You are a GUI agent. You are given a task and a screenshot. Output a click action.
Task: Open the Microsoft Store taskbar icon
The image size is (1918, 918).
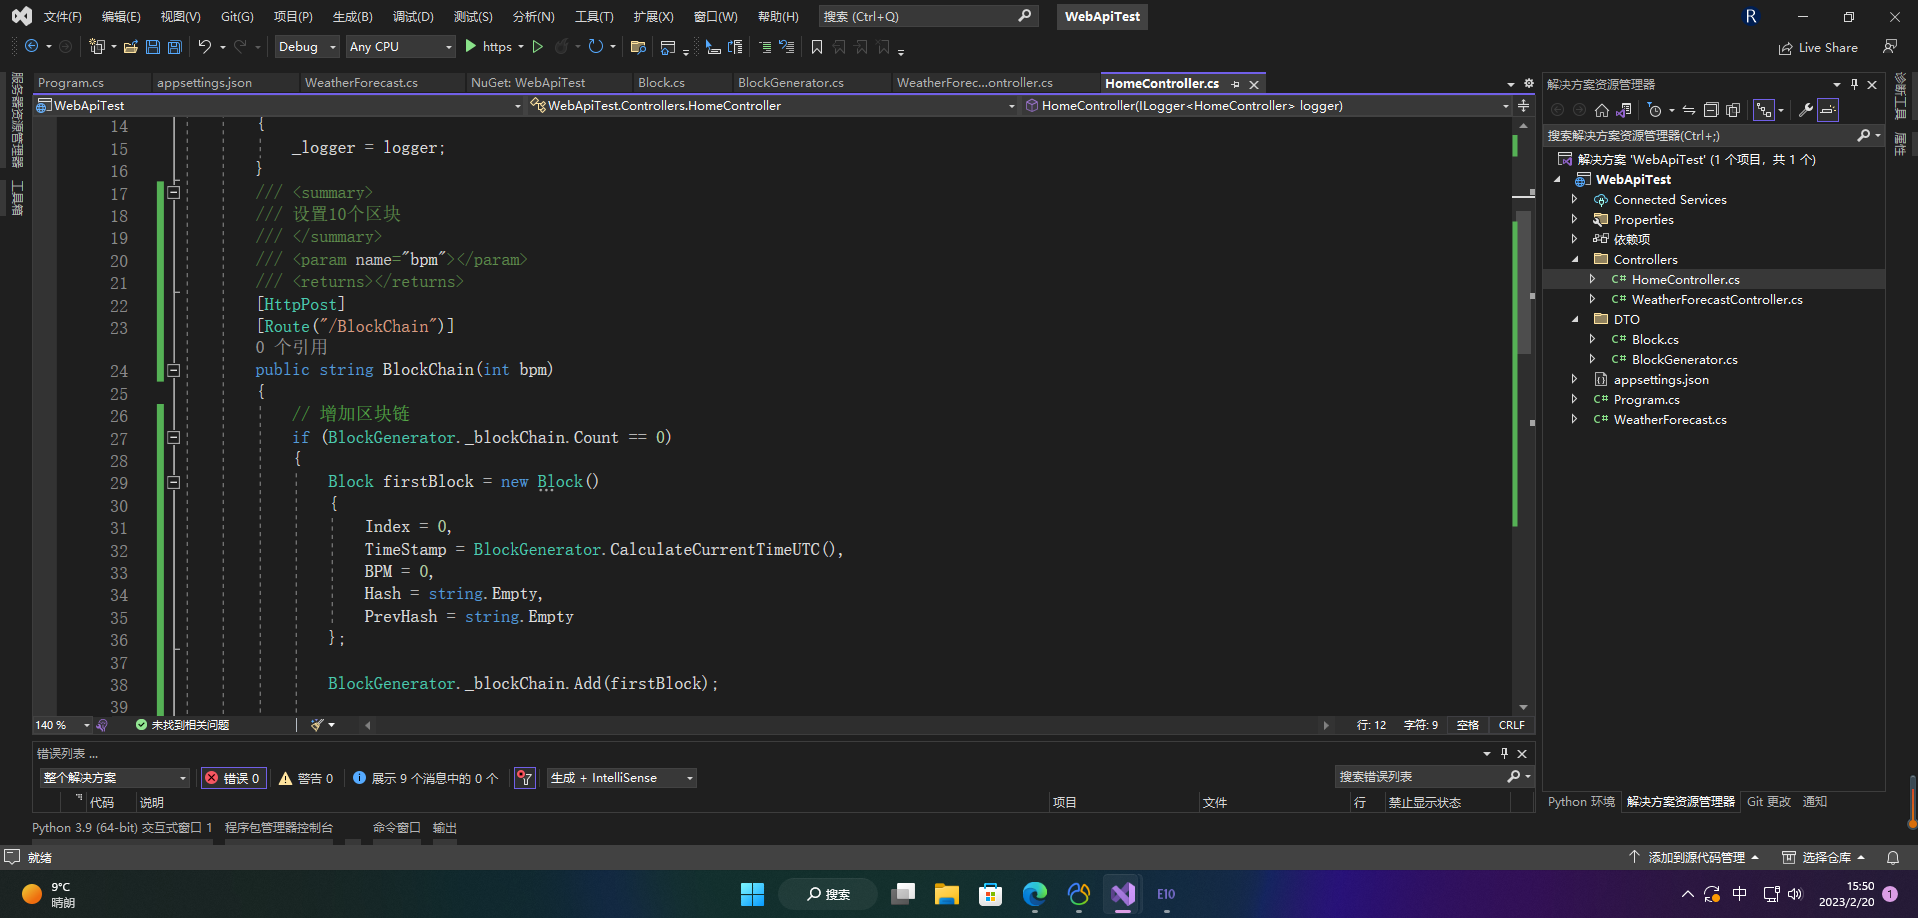click(x=991, y=894)
